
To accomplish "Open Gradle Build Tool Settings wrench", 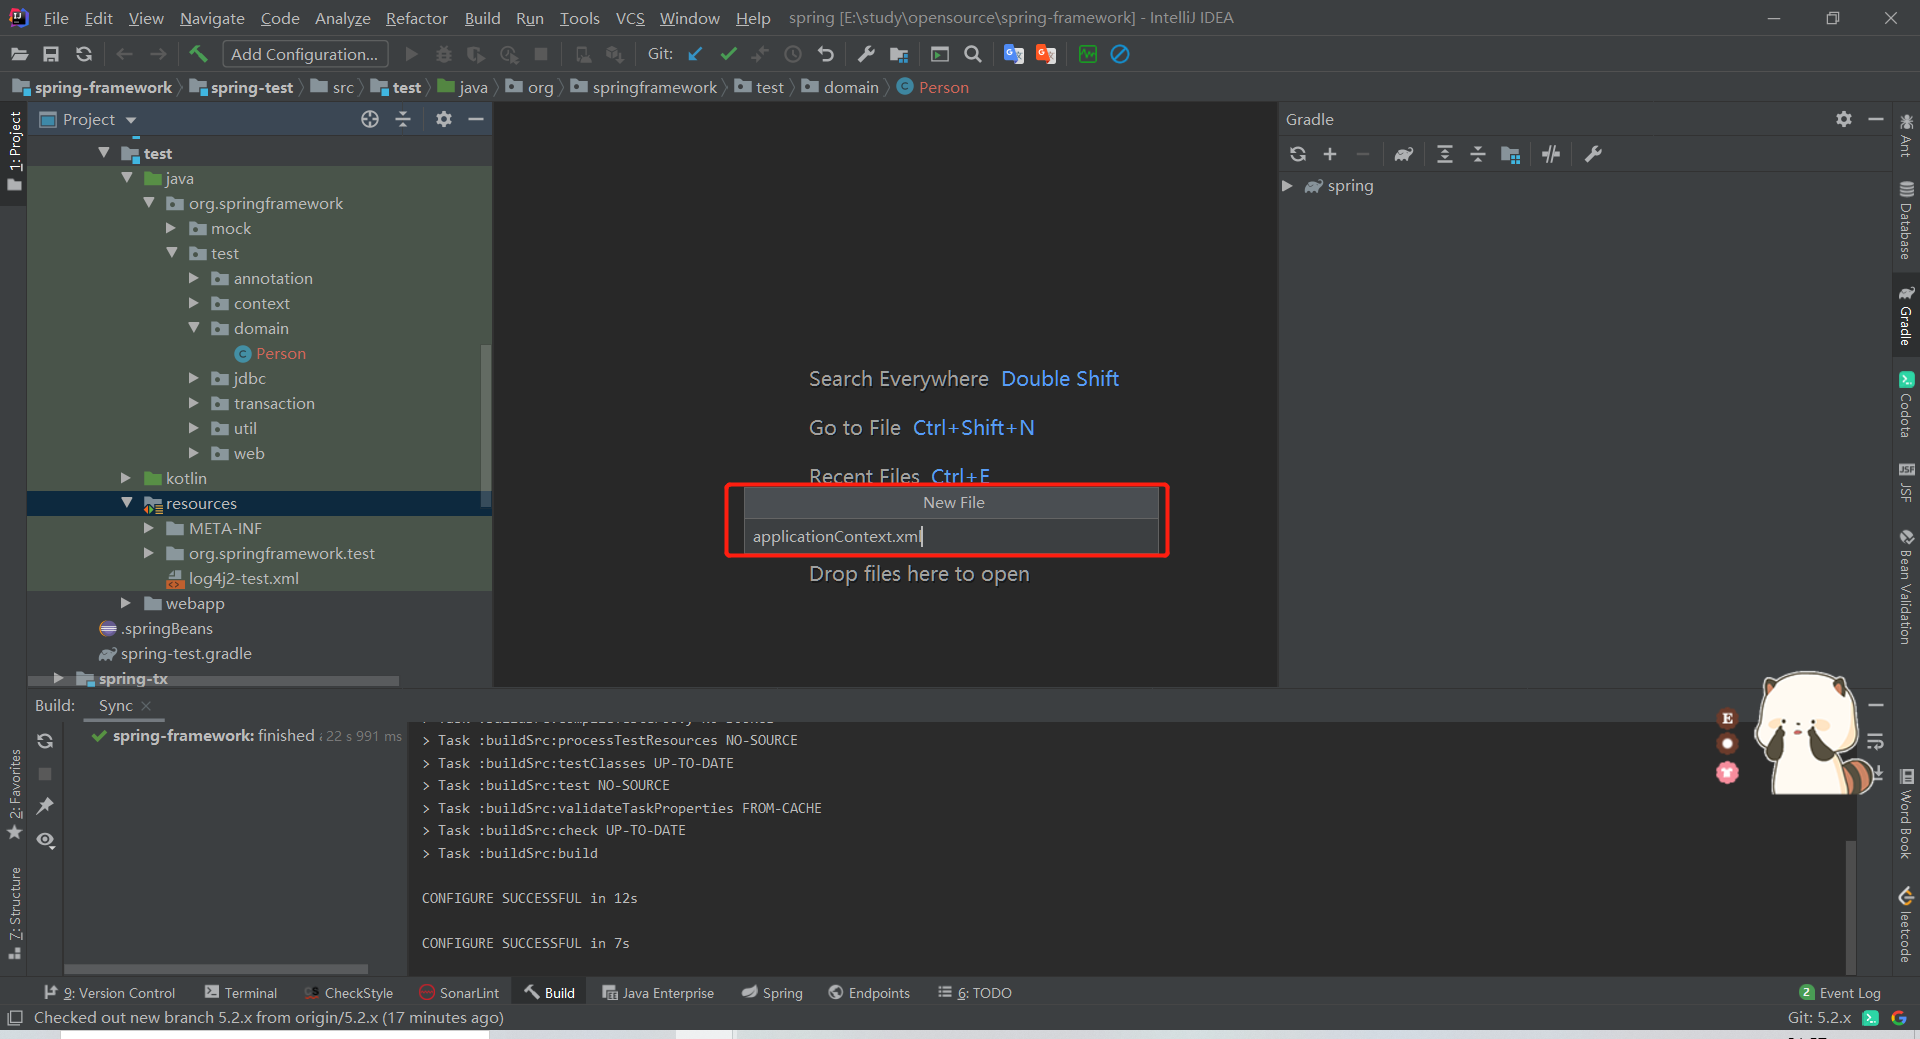I will 1593,154.
